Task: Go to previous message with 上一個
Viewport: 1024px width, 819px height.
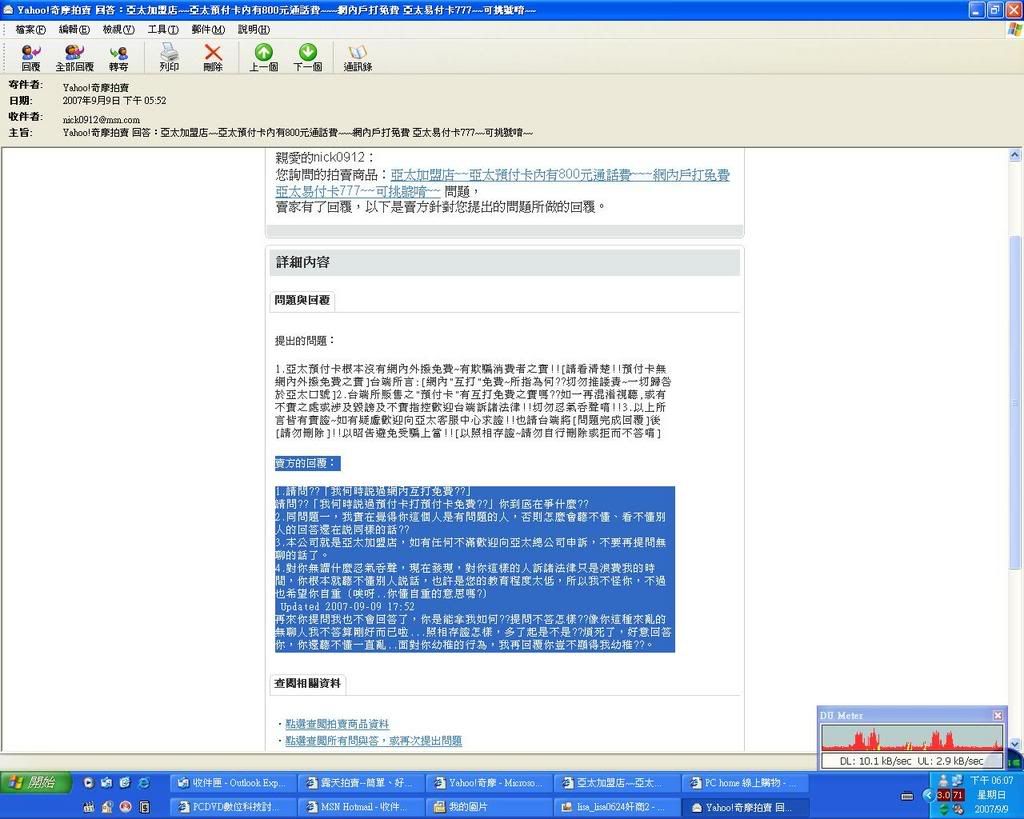Action: 264,57
